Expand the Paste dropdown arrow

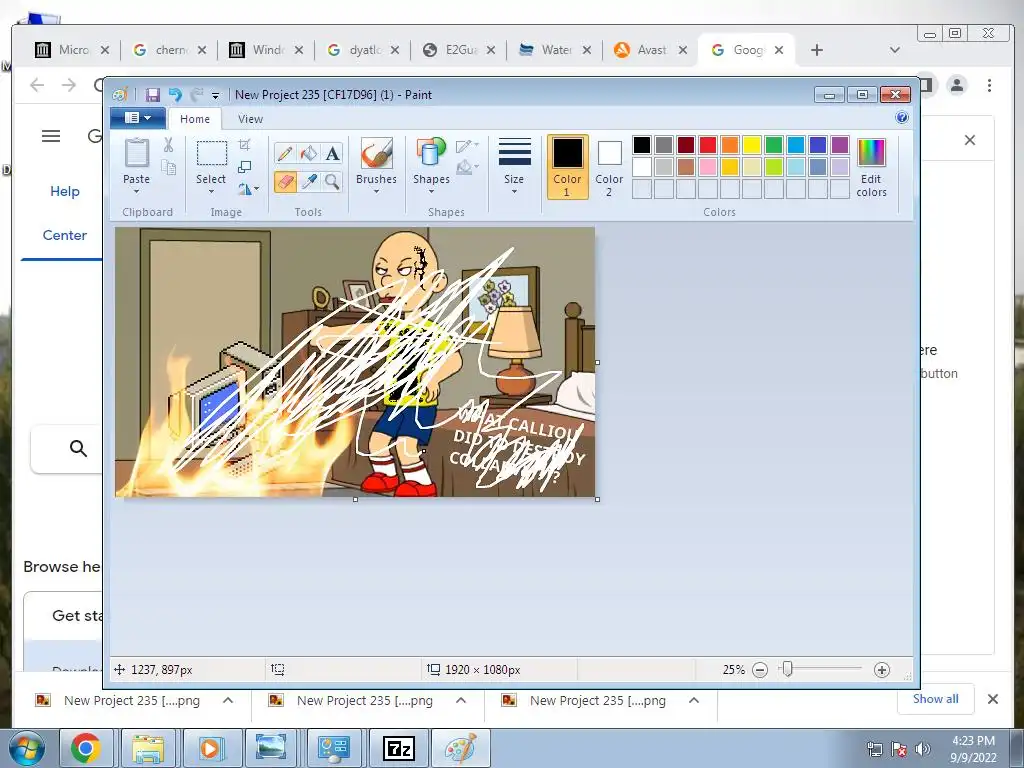pos(136,192)
